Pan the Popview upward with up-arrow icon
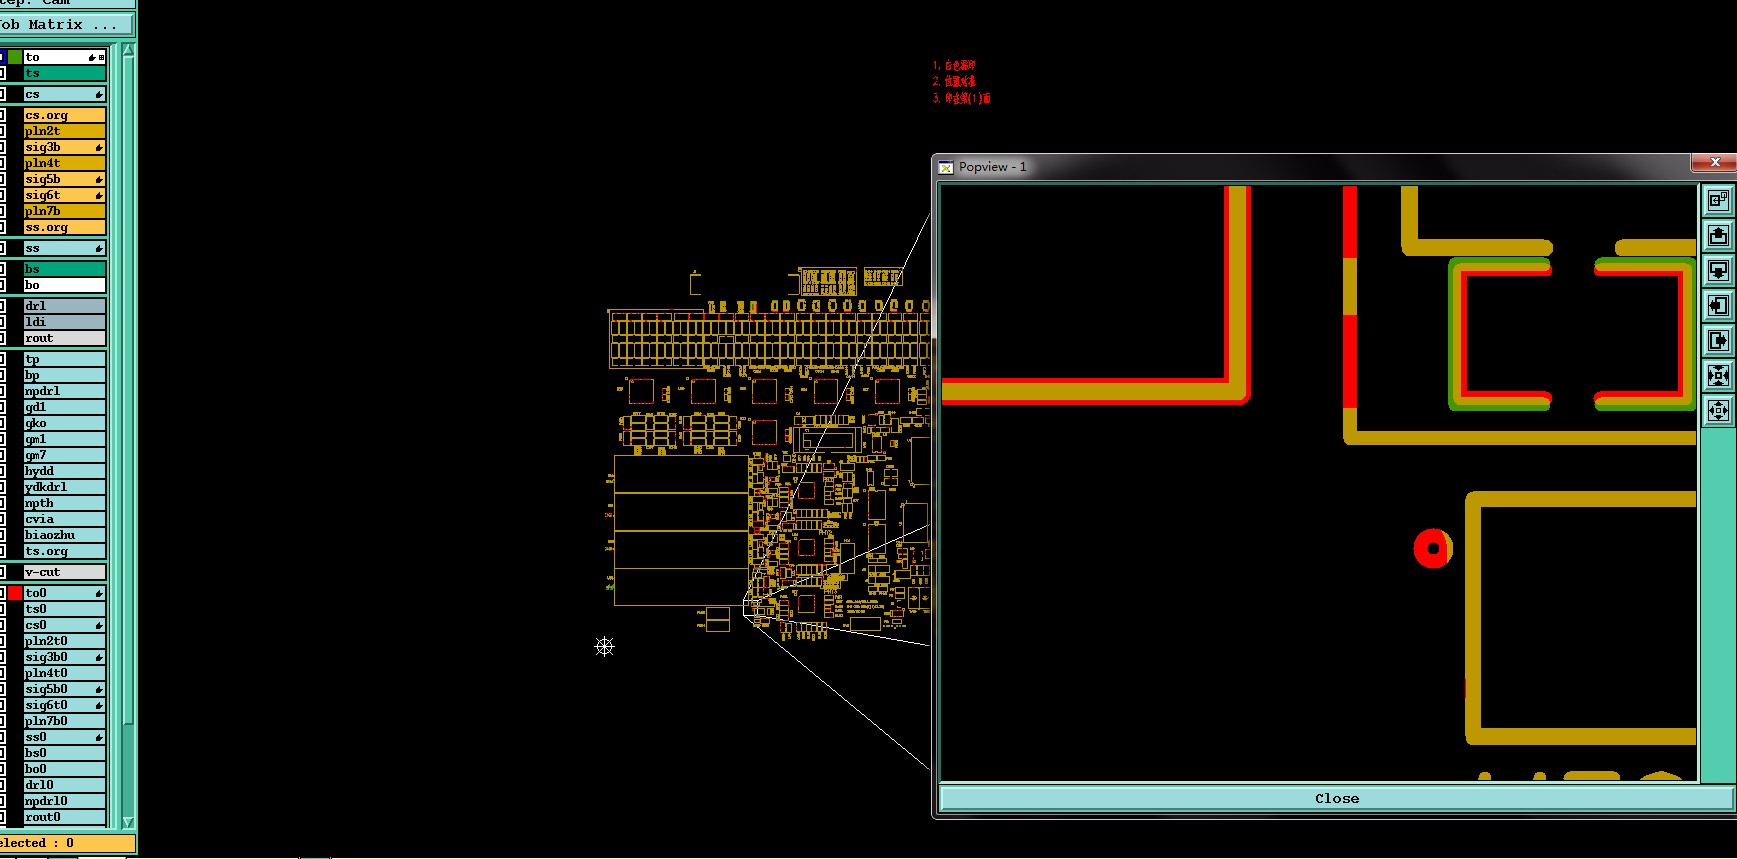 tap(1718, 236)
